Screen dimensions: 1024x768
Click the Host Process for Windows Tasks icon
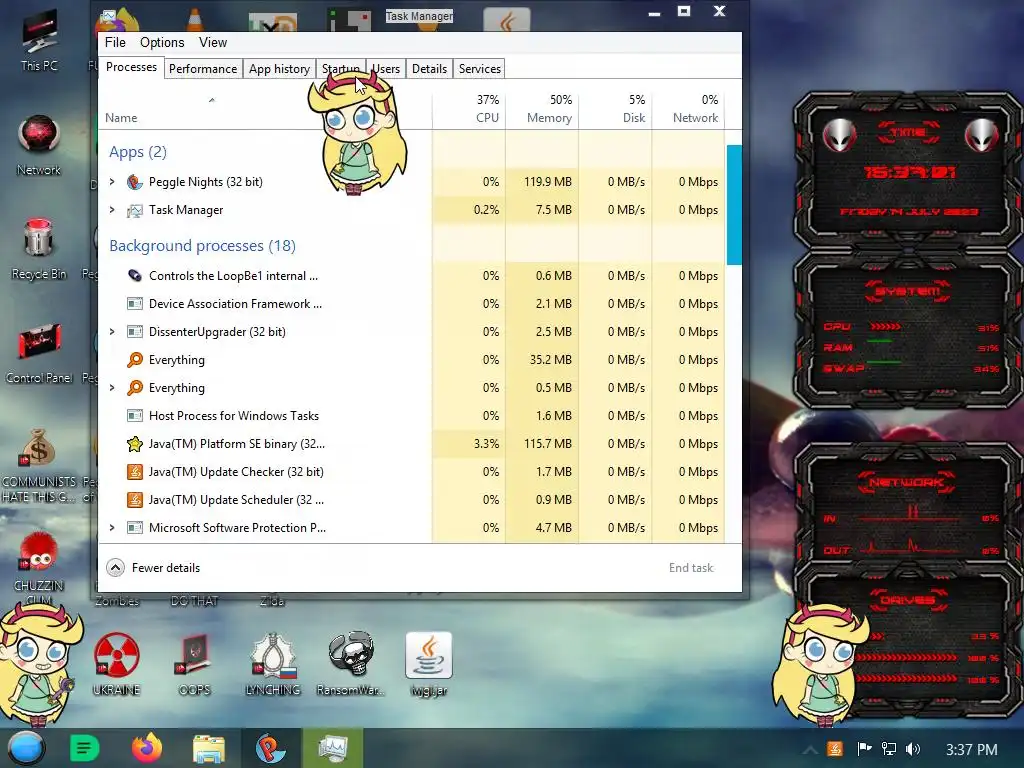pyautogui.click(x=135, y=416)
